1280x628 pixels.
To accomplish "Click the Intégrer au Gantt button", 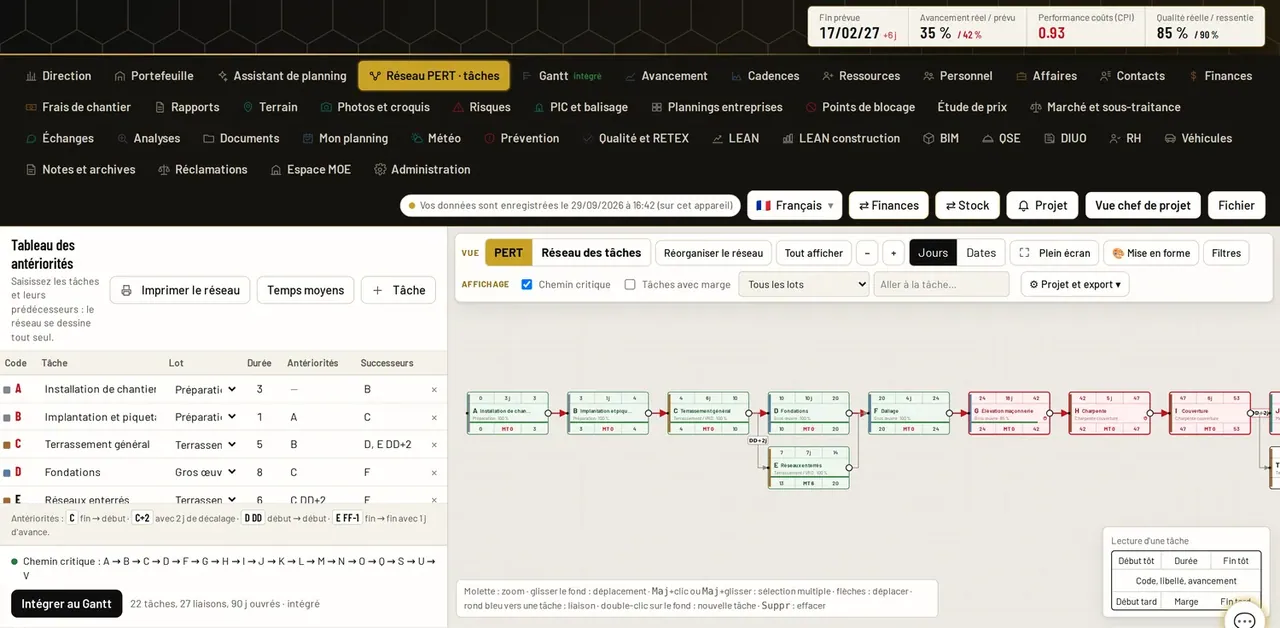I will tap(67, 604).
